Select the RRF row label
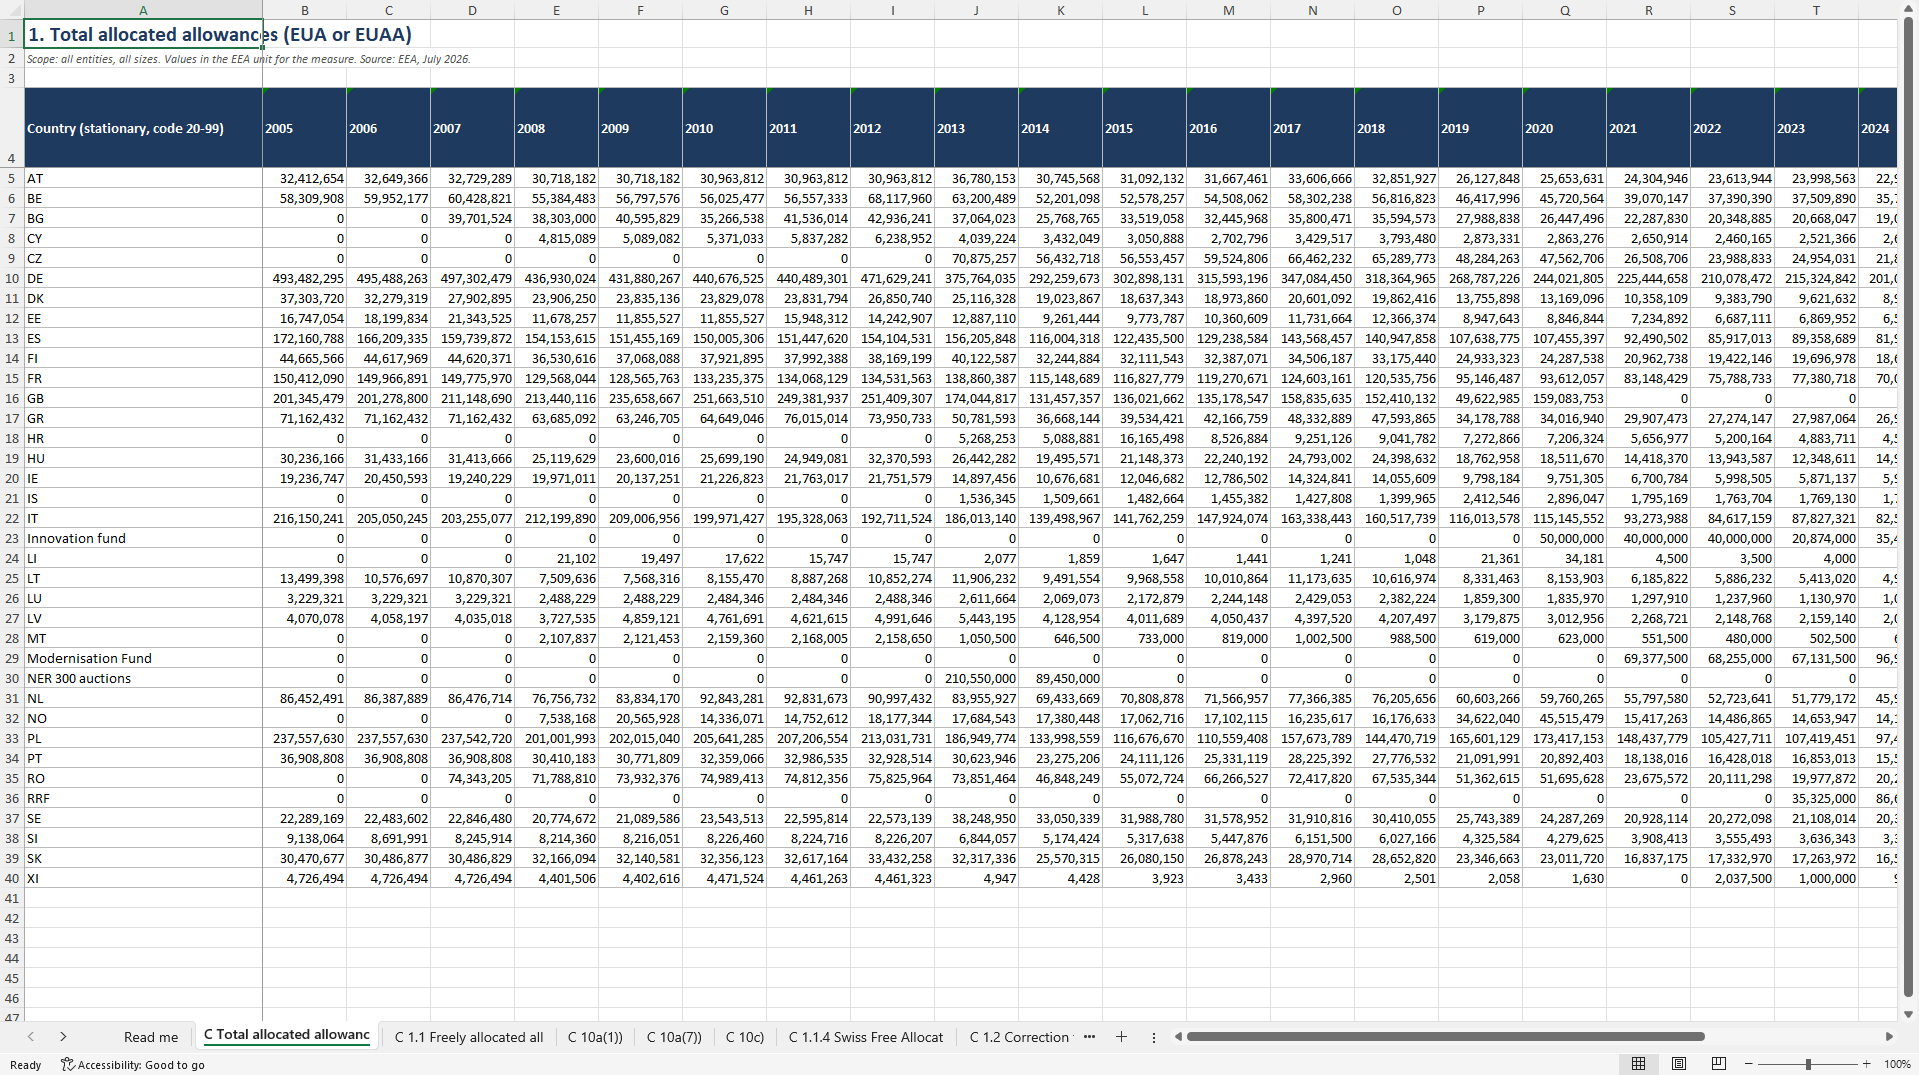 (x=143, y=798)
